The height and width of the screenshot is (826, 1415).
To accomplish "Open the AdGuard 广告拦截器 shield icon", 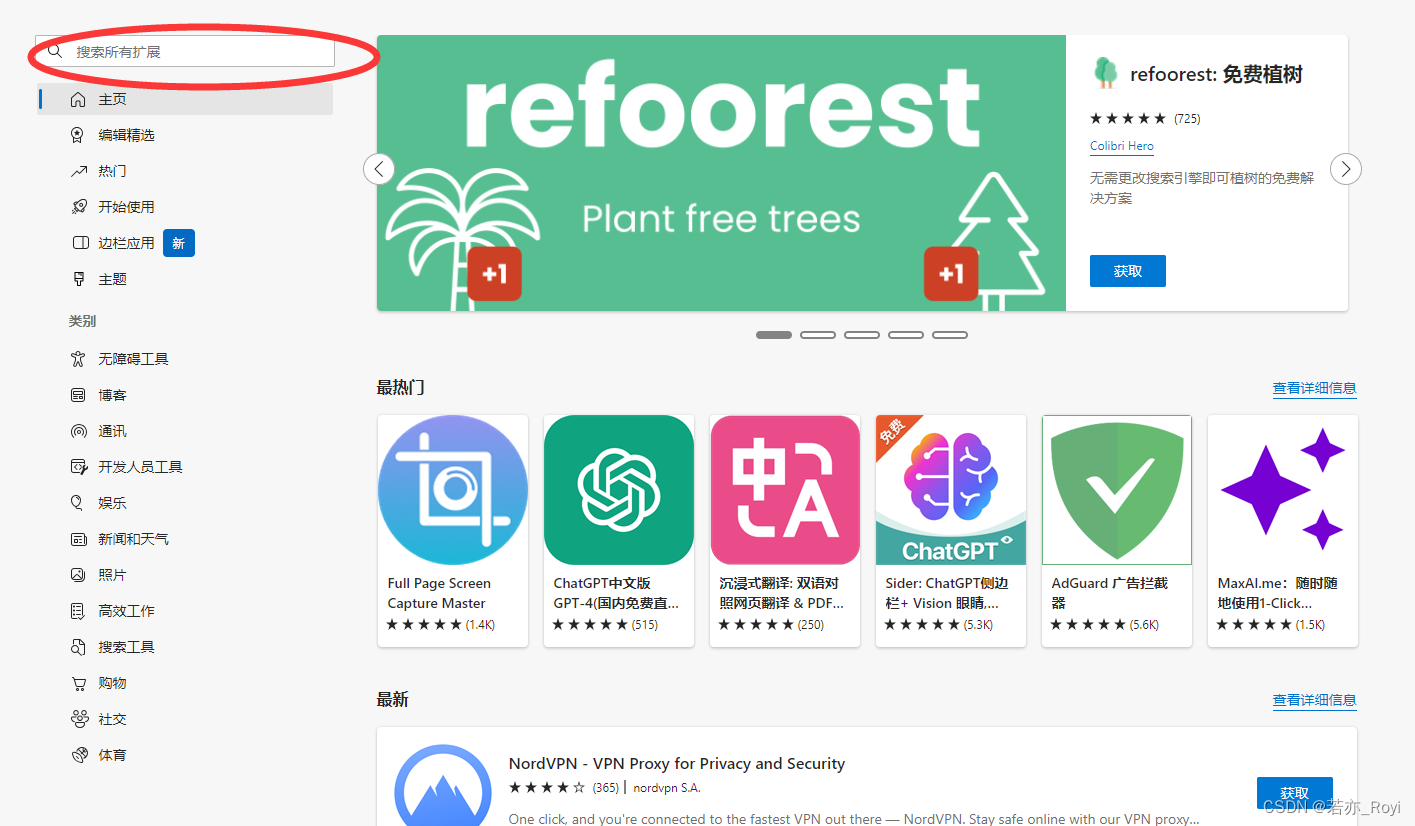I will (1117, 490).
